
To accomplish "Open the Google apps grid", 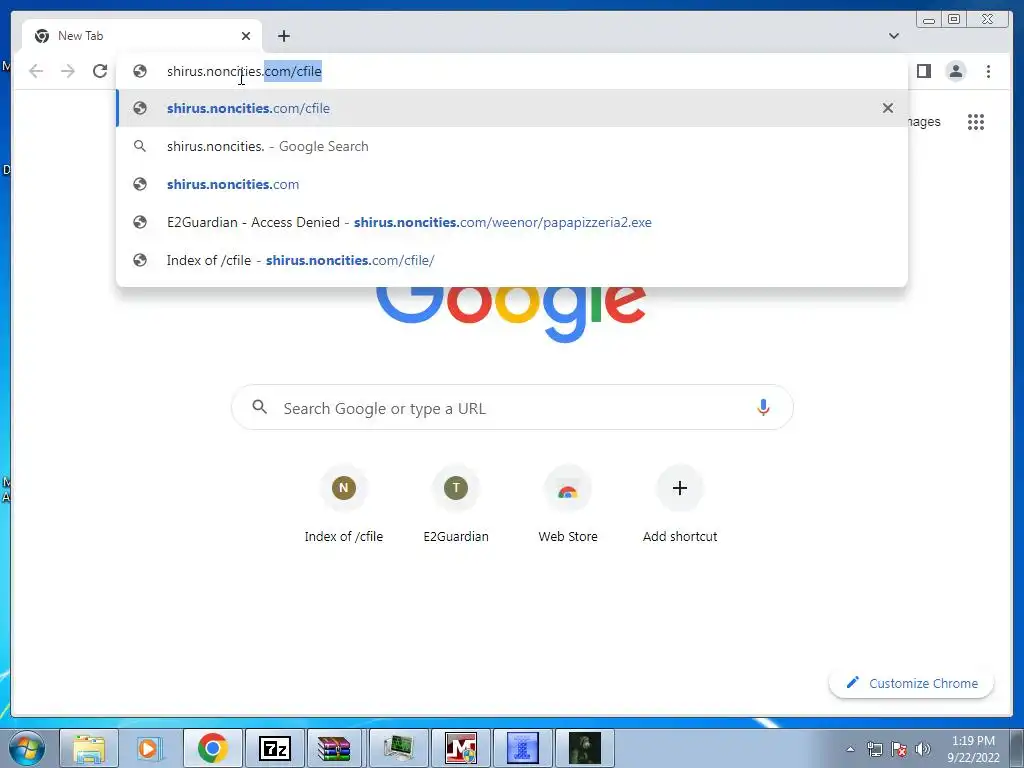I will [976, 121].
